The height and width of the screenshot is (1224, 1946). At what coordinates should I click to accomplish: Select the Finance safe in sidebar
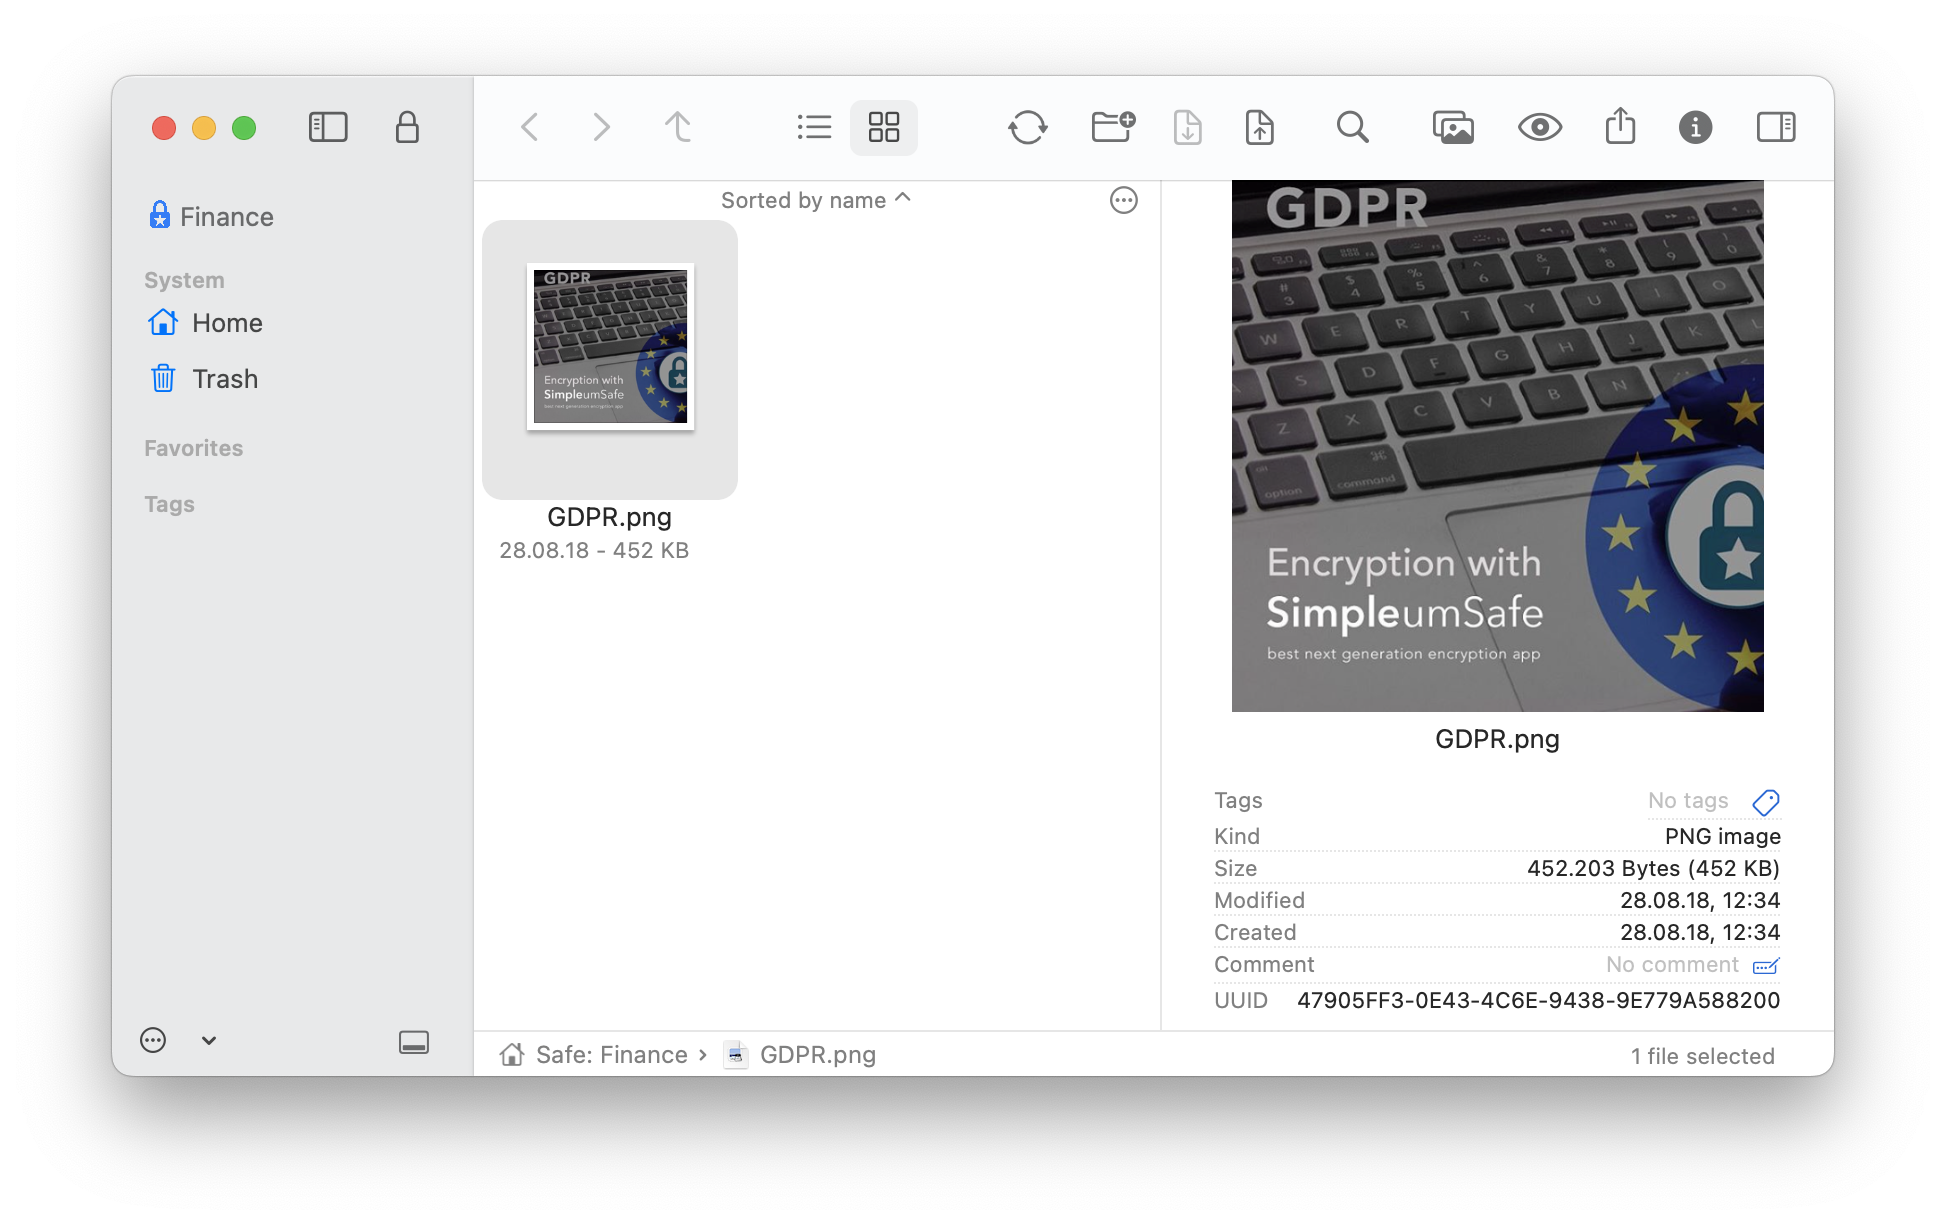click(211, 216)
